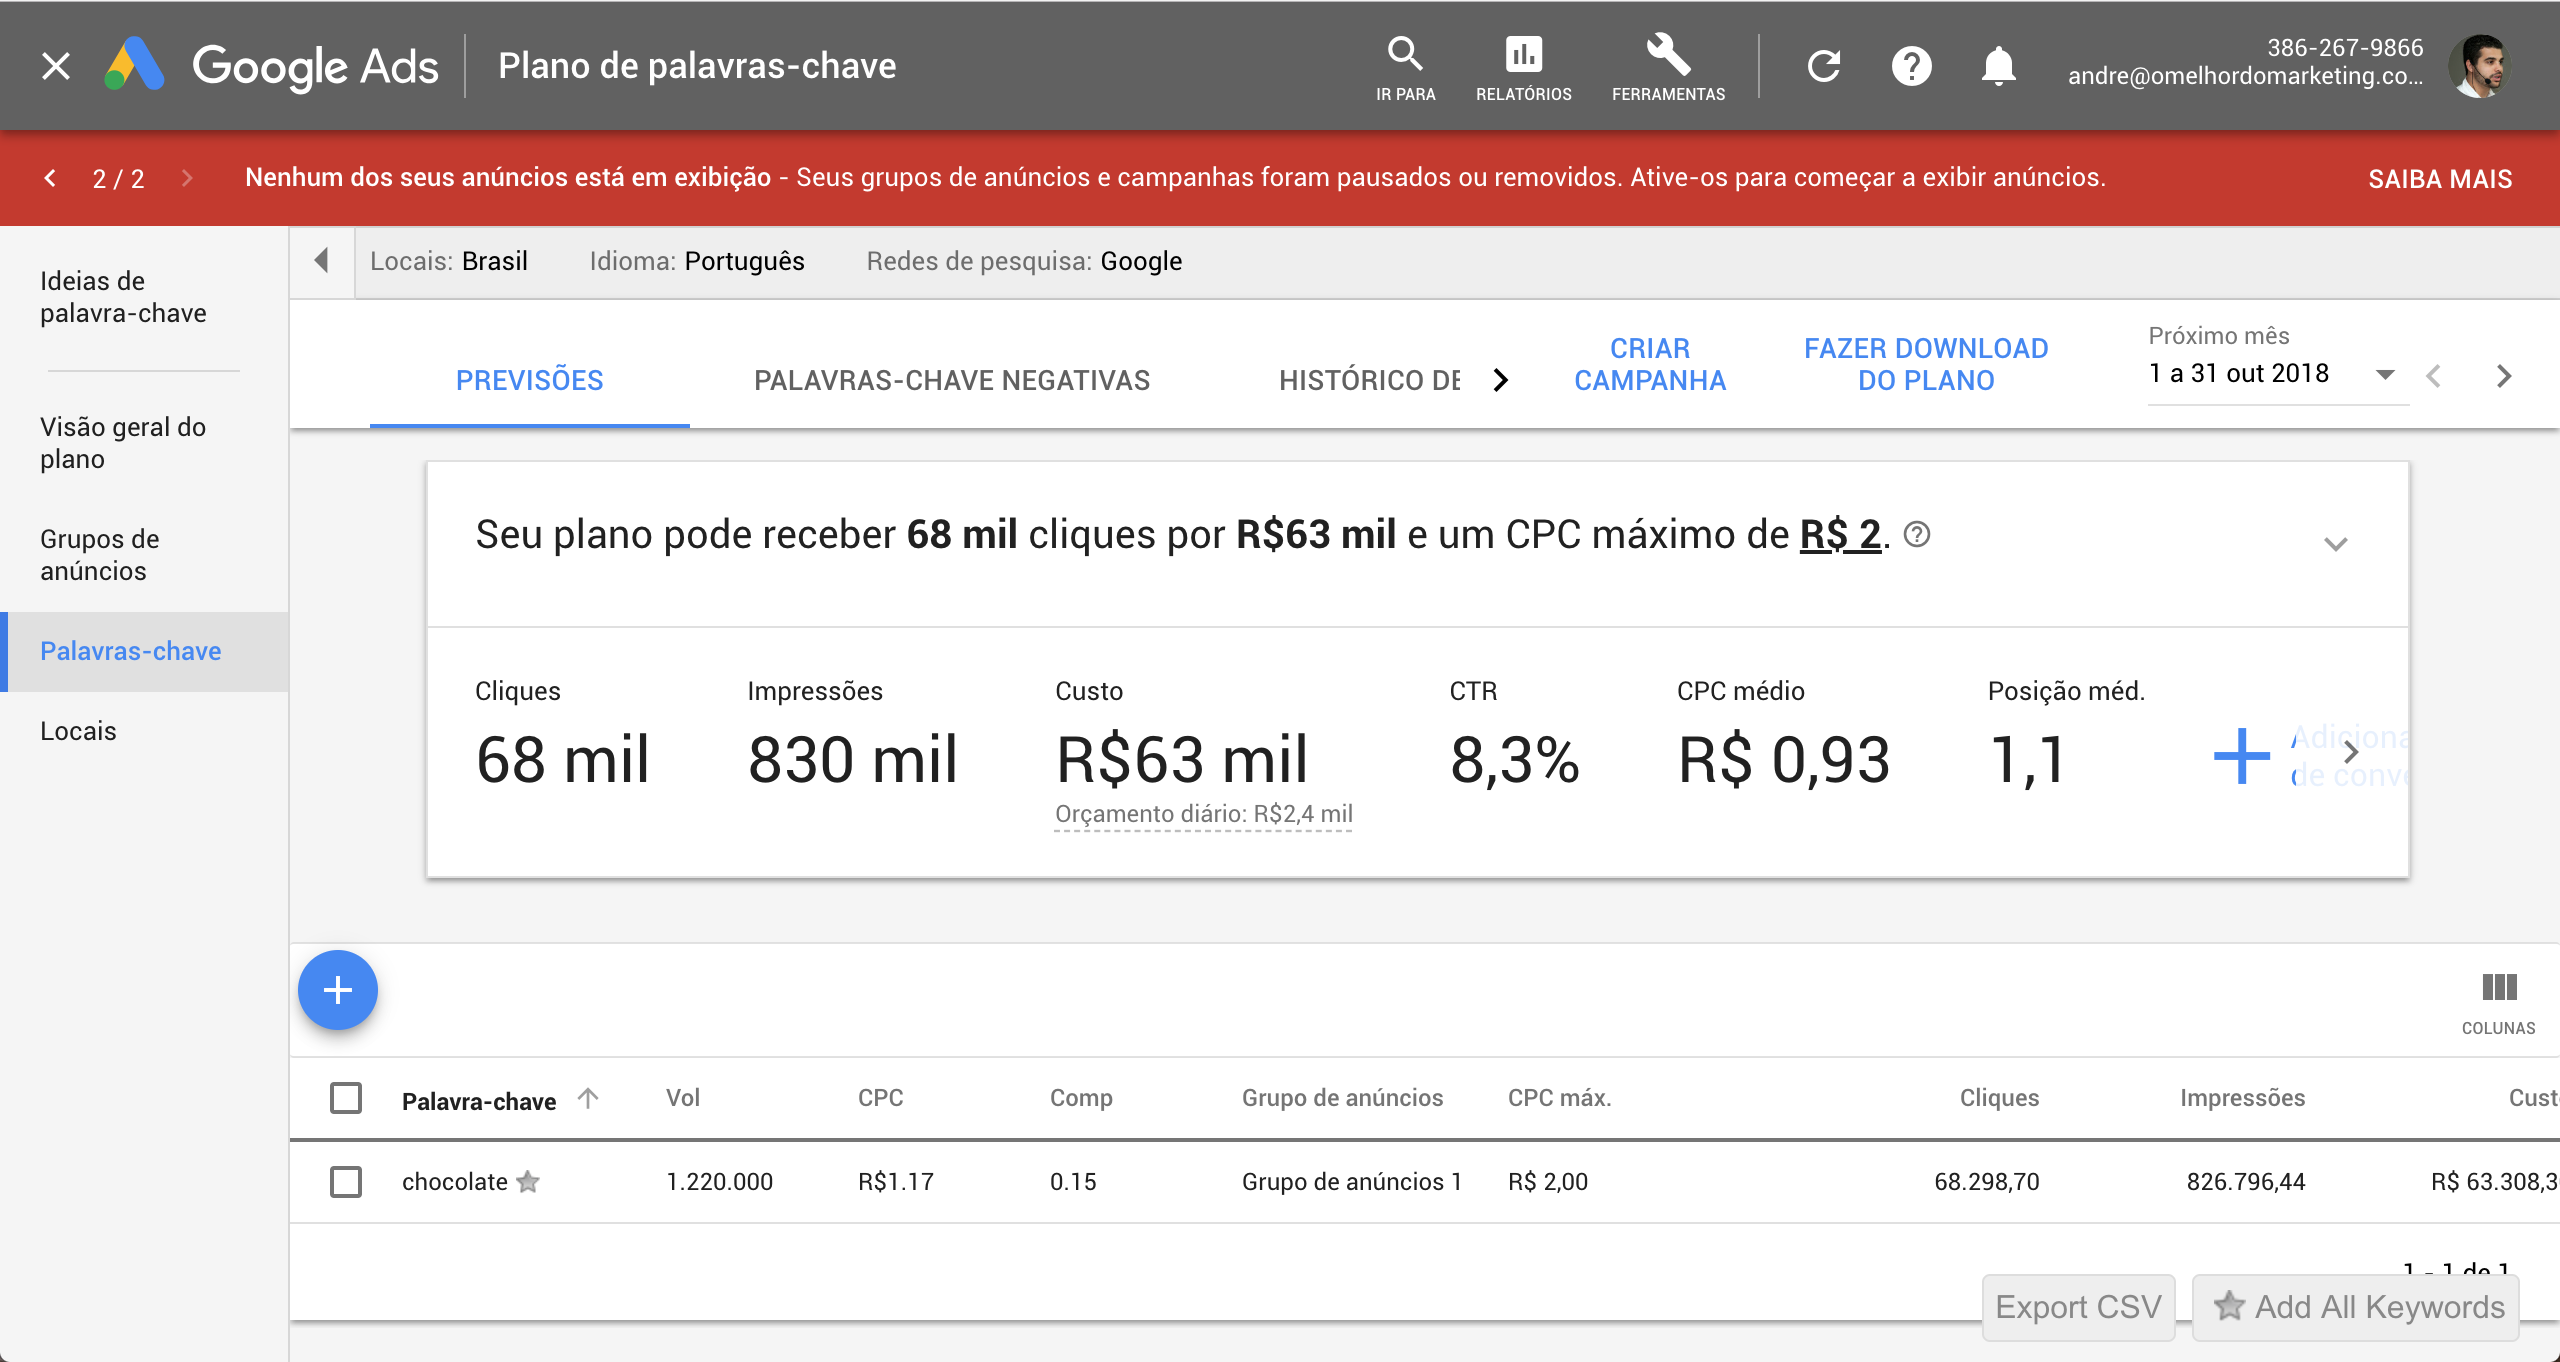Viewport: 2560px width, 1362px height.
Task: Click Criar Campanha button
Action: [x=1649, y=364]
